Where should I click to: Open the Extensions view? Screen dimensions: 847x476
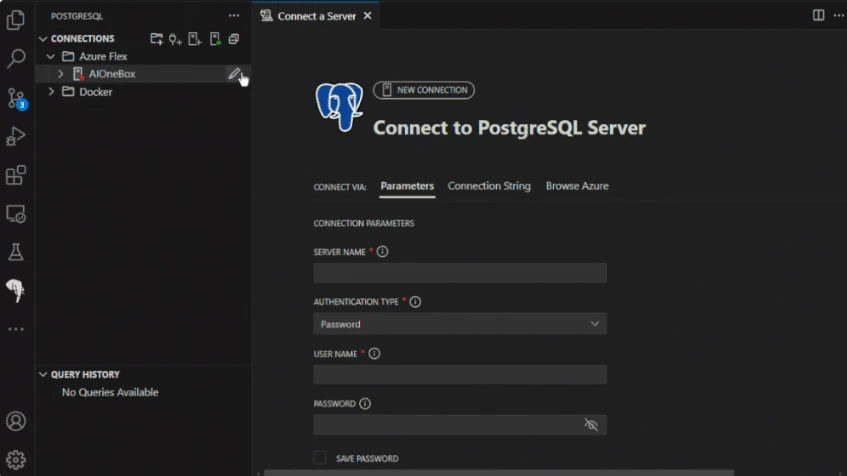coord(16,175)
